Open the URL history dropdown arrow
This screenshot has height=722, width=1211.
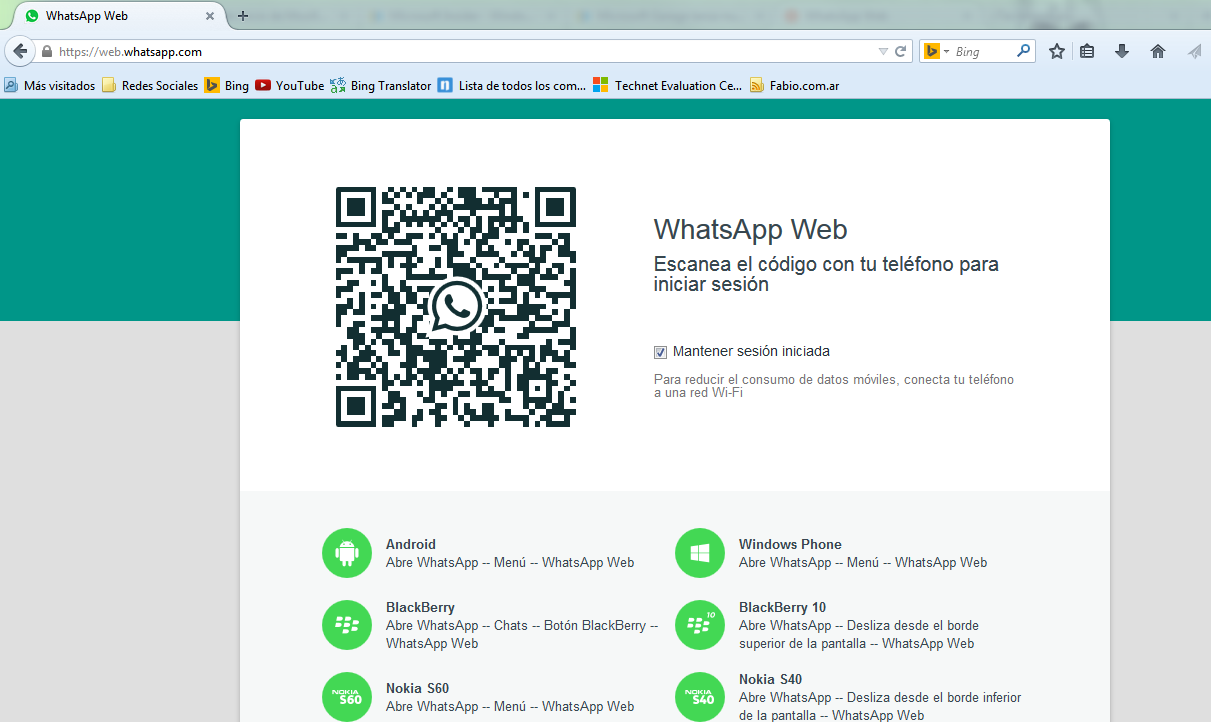(x=883, y=51)
